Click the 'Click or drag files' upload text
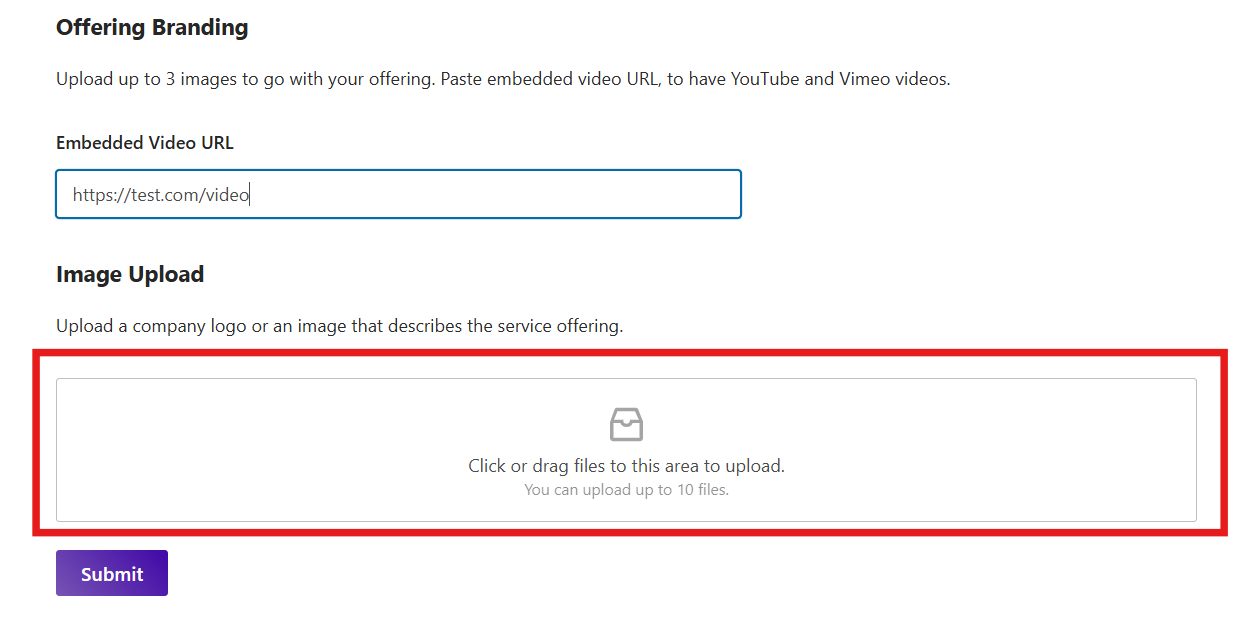Screen dimensions: 1247x635 point(626,466)
